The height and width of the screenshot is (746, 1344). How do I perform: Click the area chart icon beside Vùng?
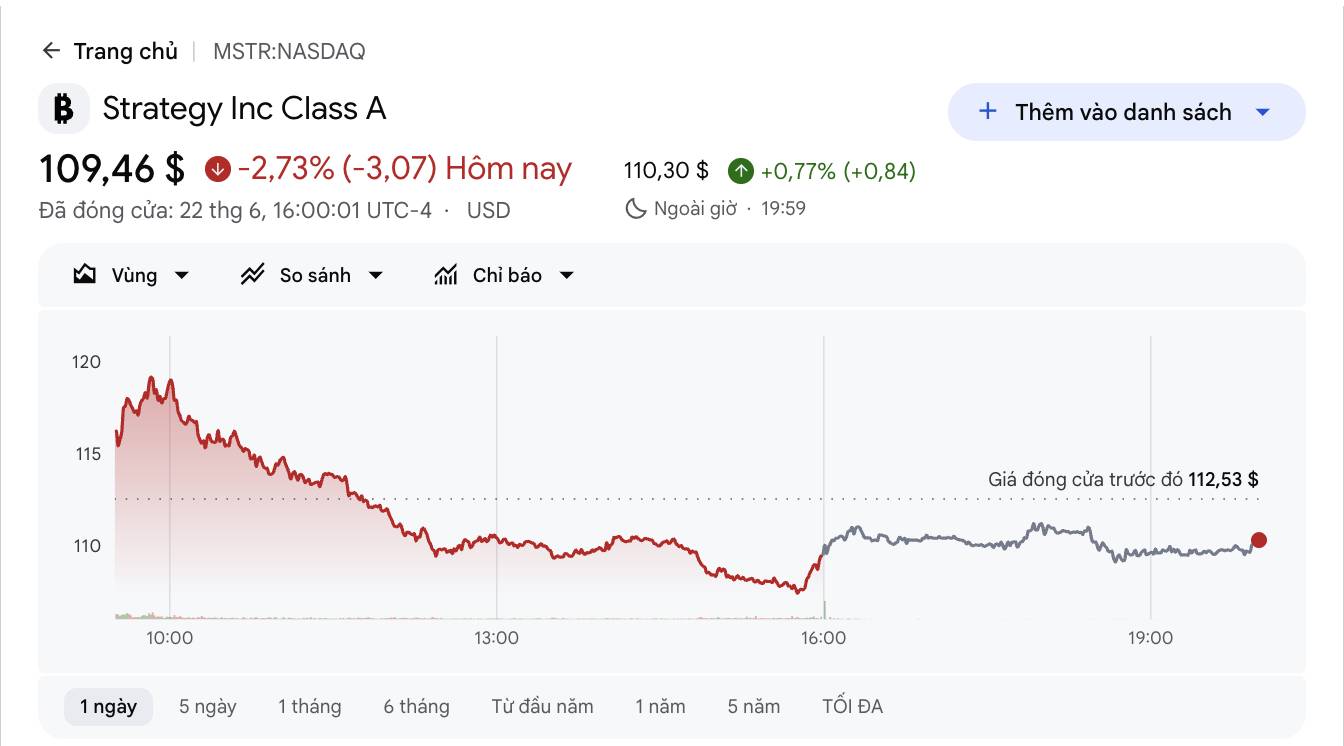85,274
